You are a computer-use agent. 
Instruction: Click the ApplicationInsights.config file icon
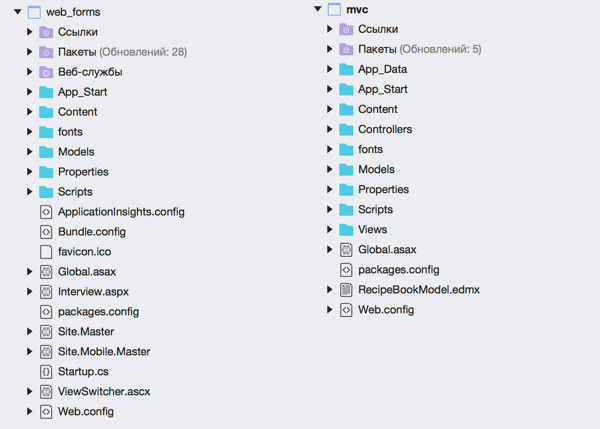(x=46, y=212)
